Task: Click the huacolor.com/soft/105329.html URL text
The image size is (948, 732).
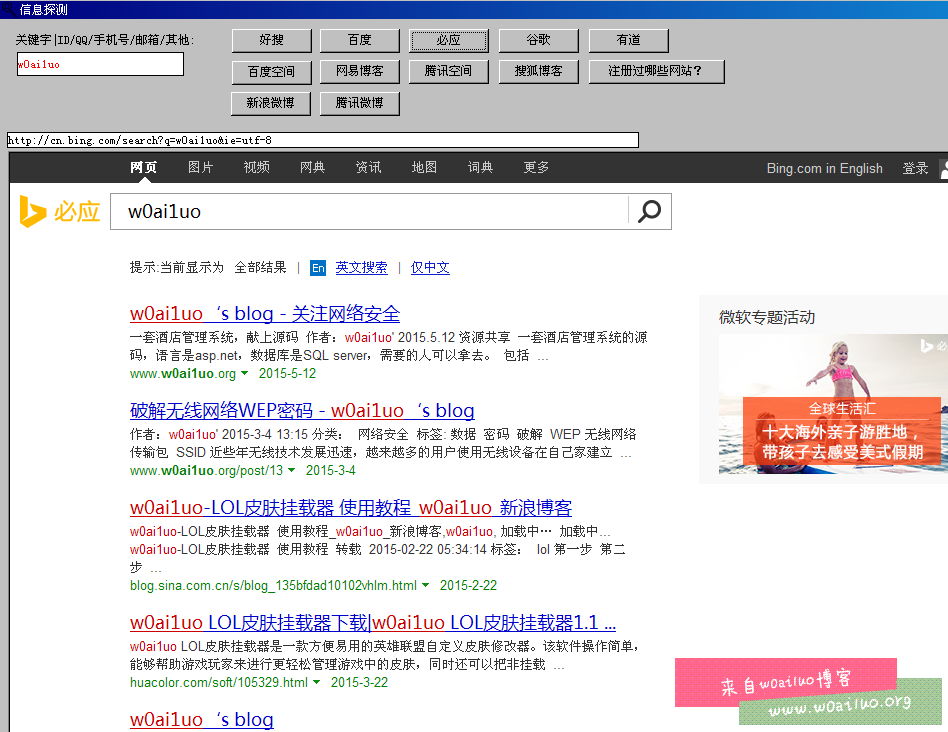Action: (219, 682)
